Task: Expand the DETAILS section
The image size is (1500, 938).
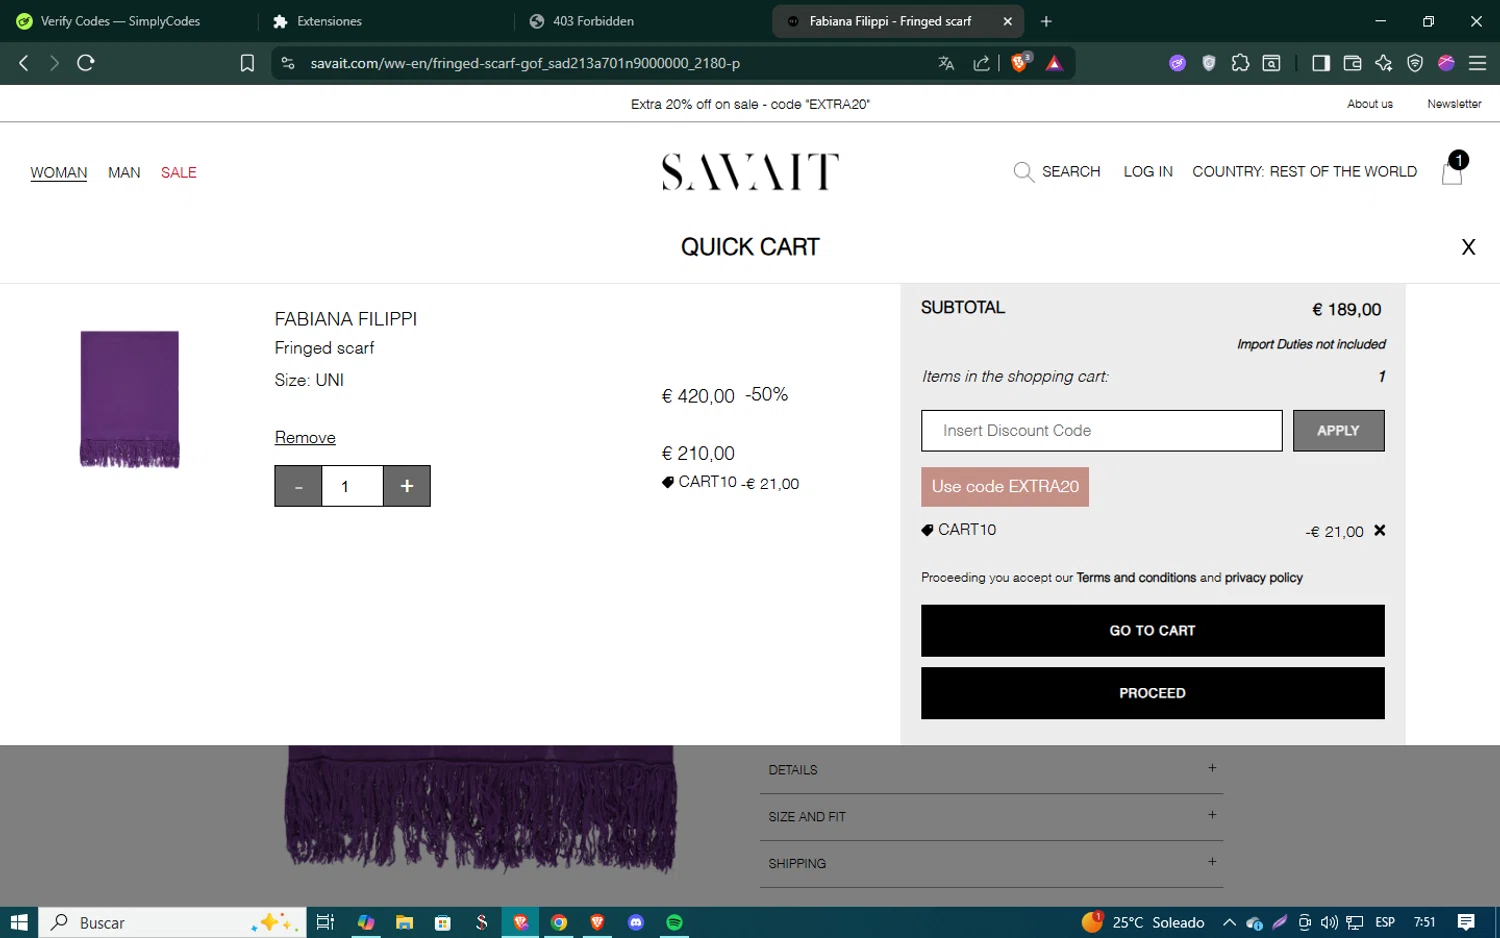Action: pyautogui.click(x=992, y=770)
